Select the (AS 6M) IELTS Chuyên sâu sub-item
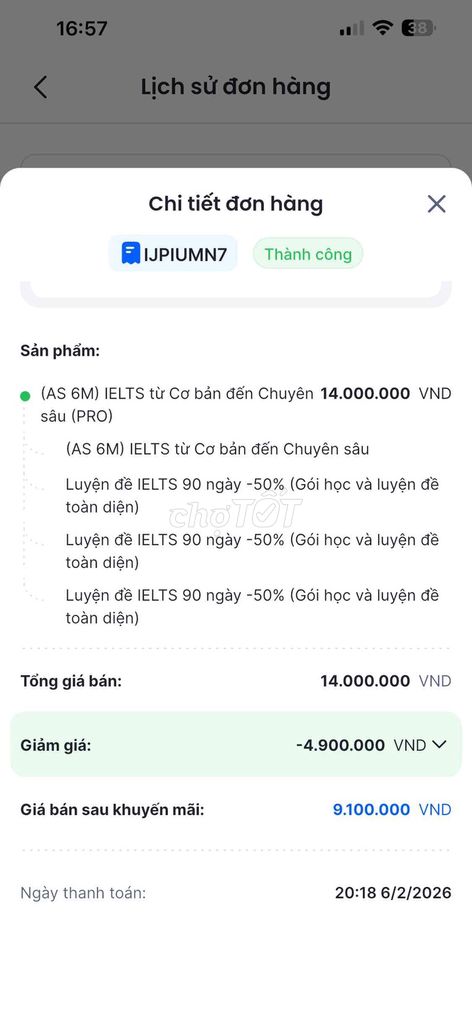Screen dimensions: 472x1024 coord(217,449)
